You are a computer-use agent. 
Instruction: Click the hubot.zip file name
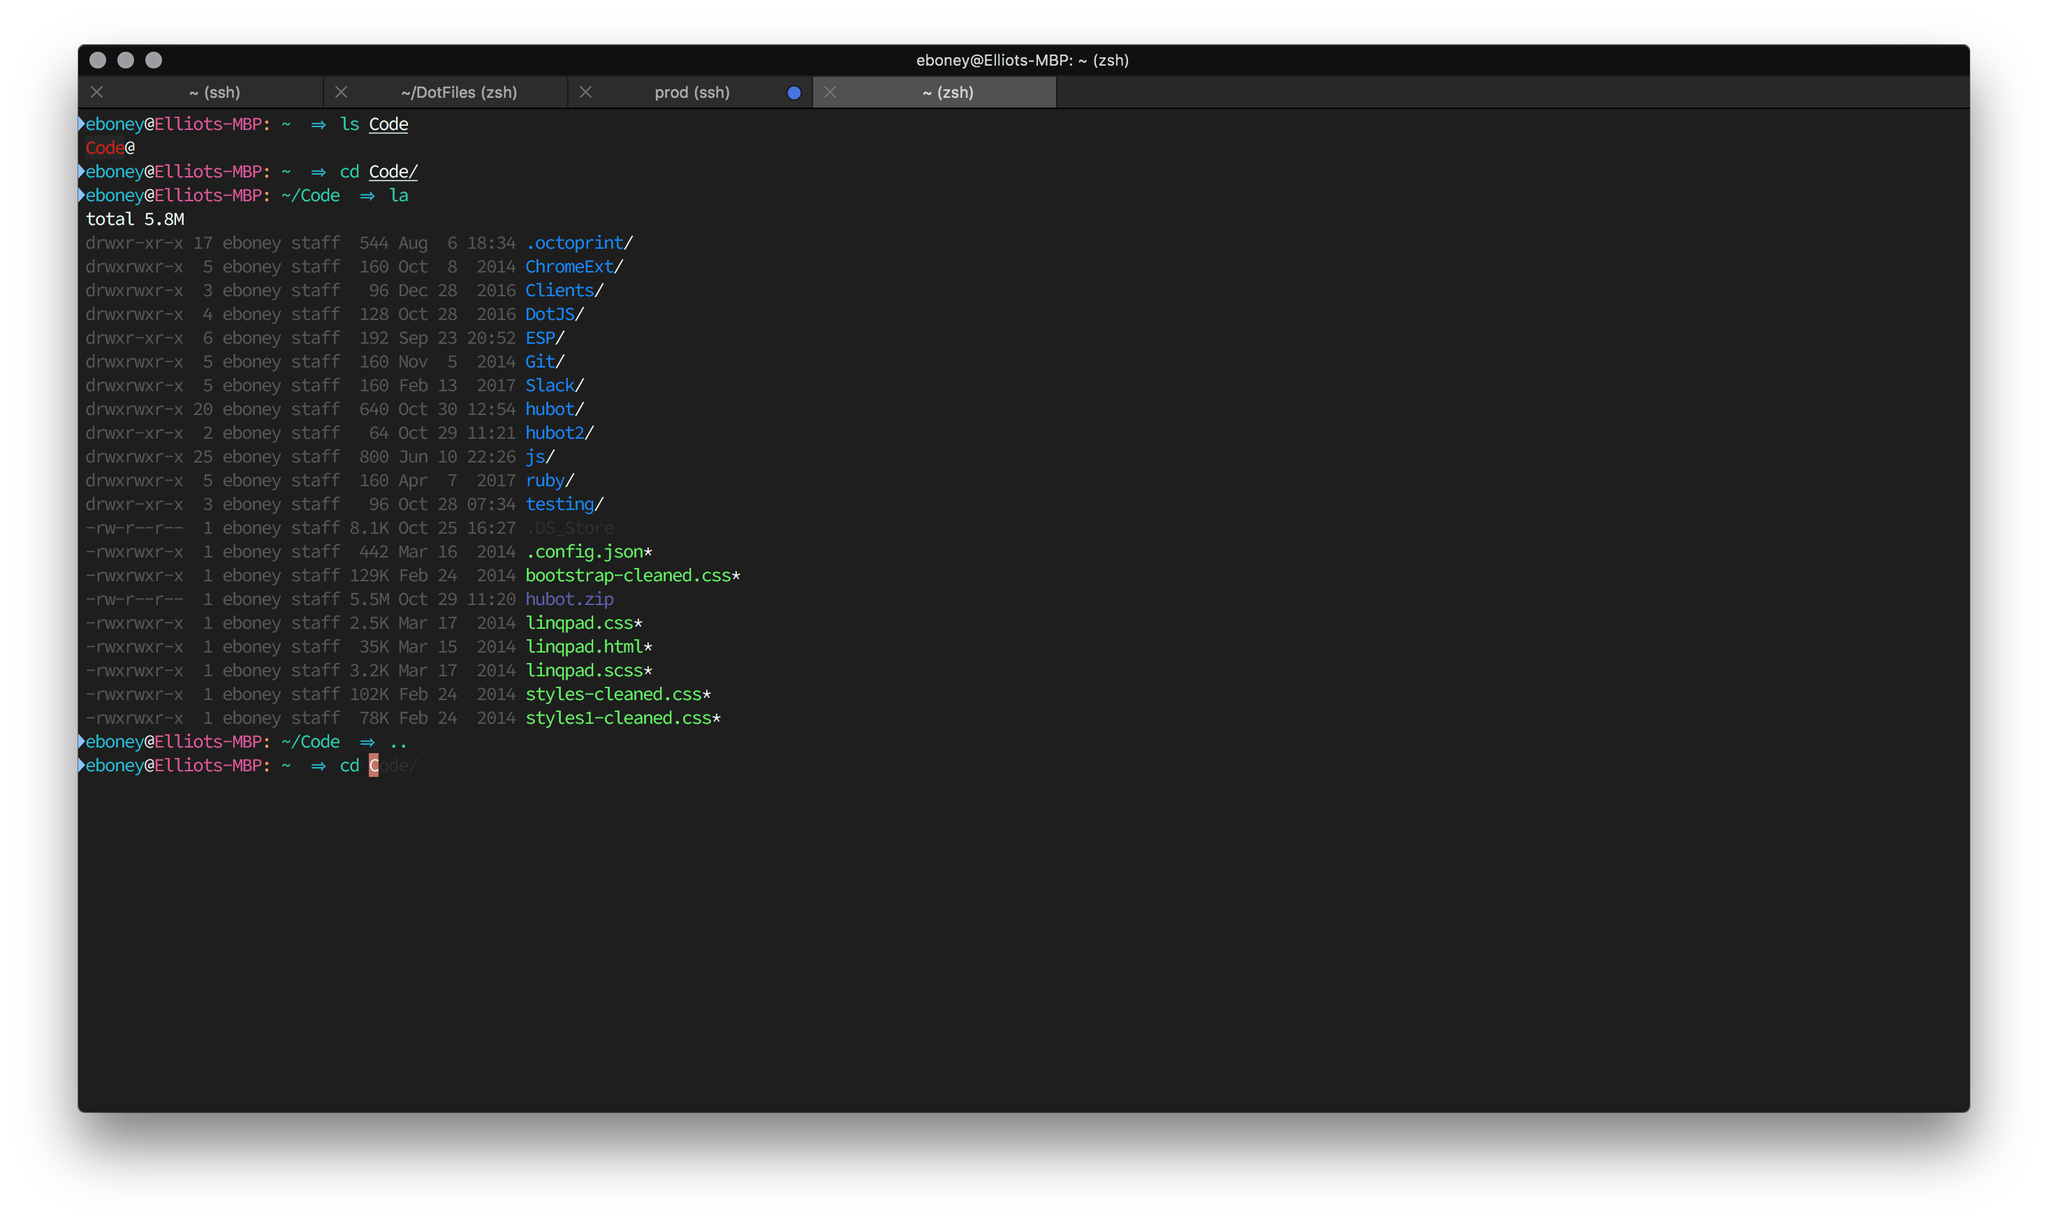[x=569, y=599]
